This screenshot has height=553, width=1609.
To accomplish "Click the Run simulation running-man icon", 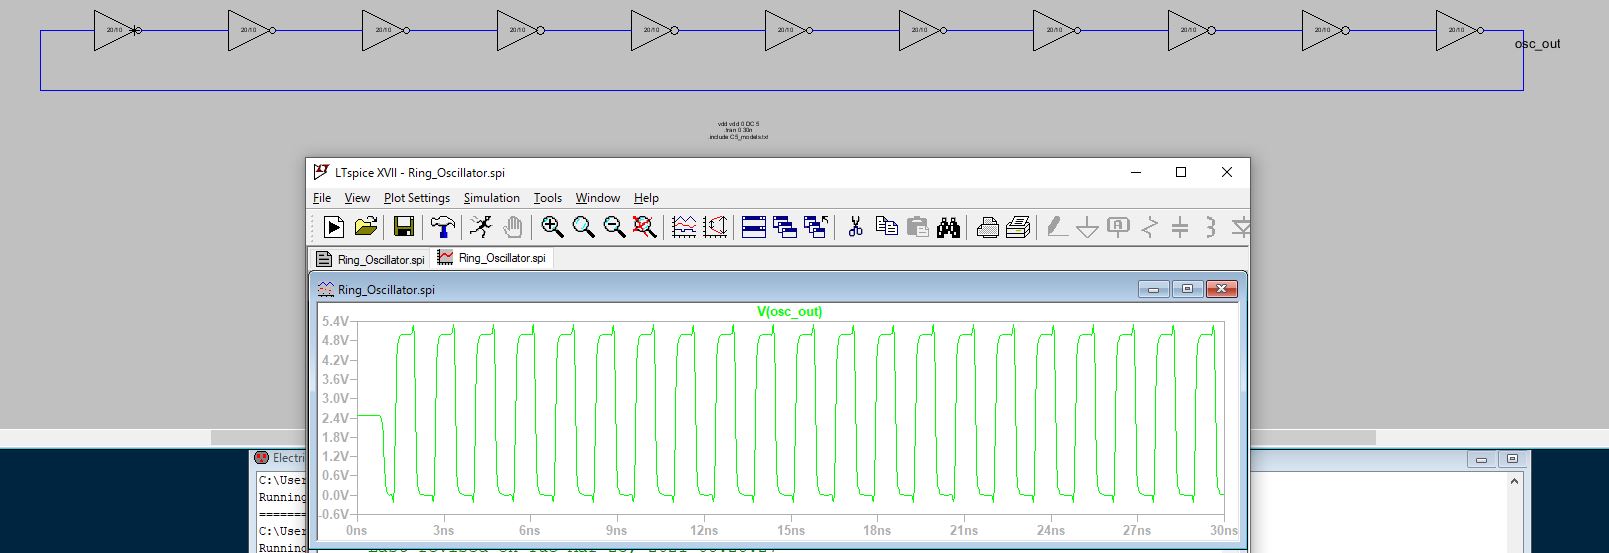I will point(481,227).
